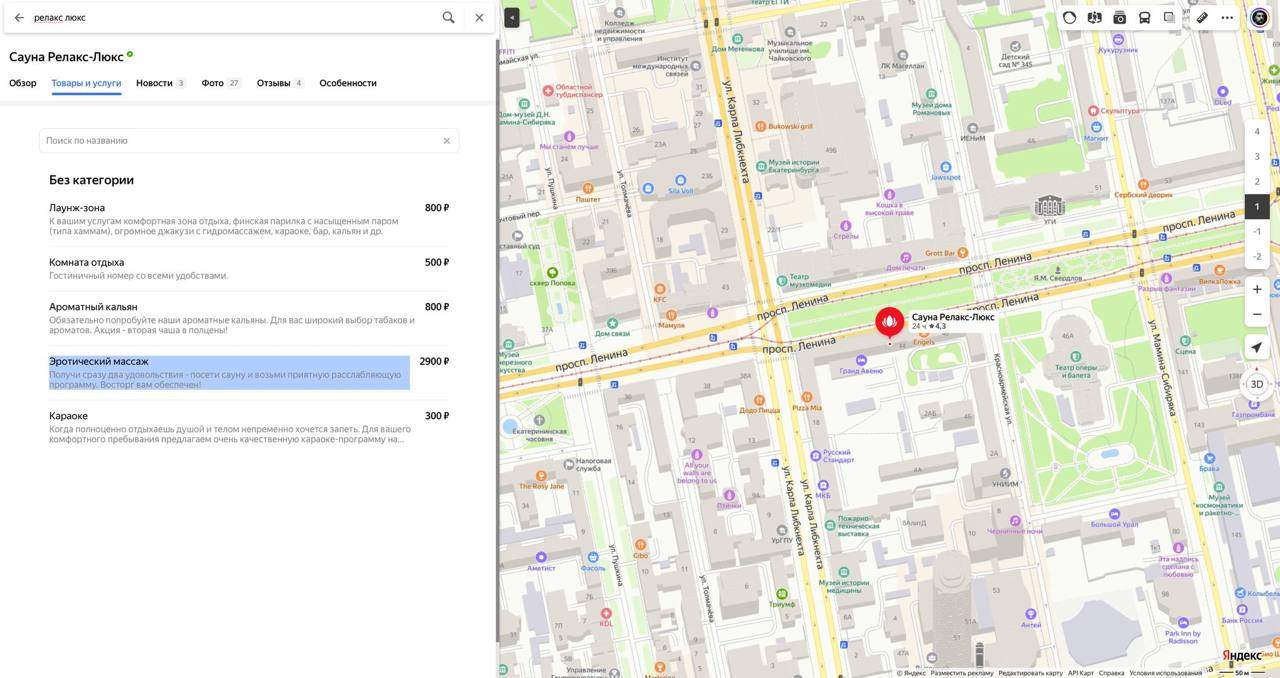Image resolution: width=1280 pixels, height=678 pixels.
Task: Switch to the Обзор tab
Action: pyautogui.click(x=23, y=83)
